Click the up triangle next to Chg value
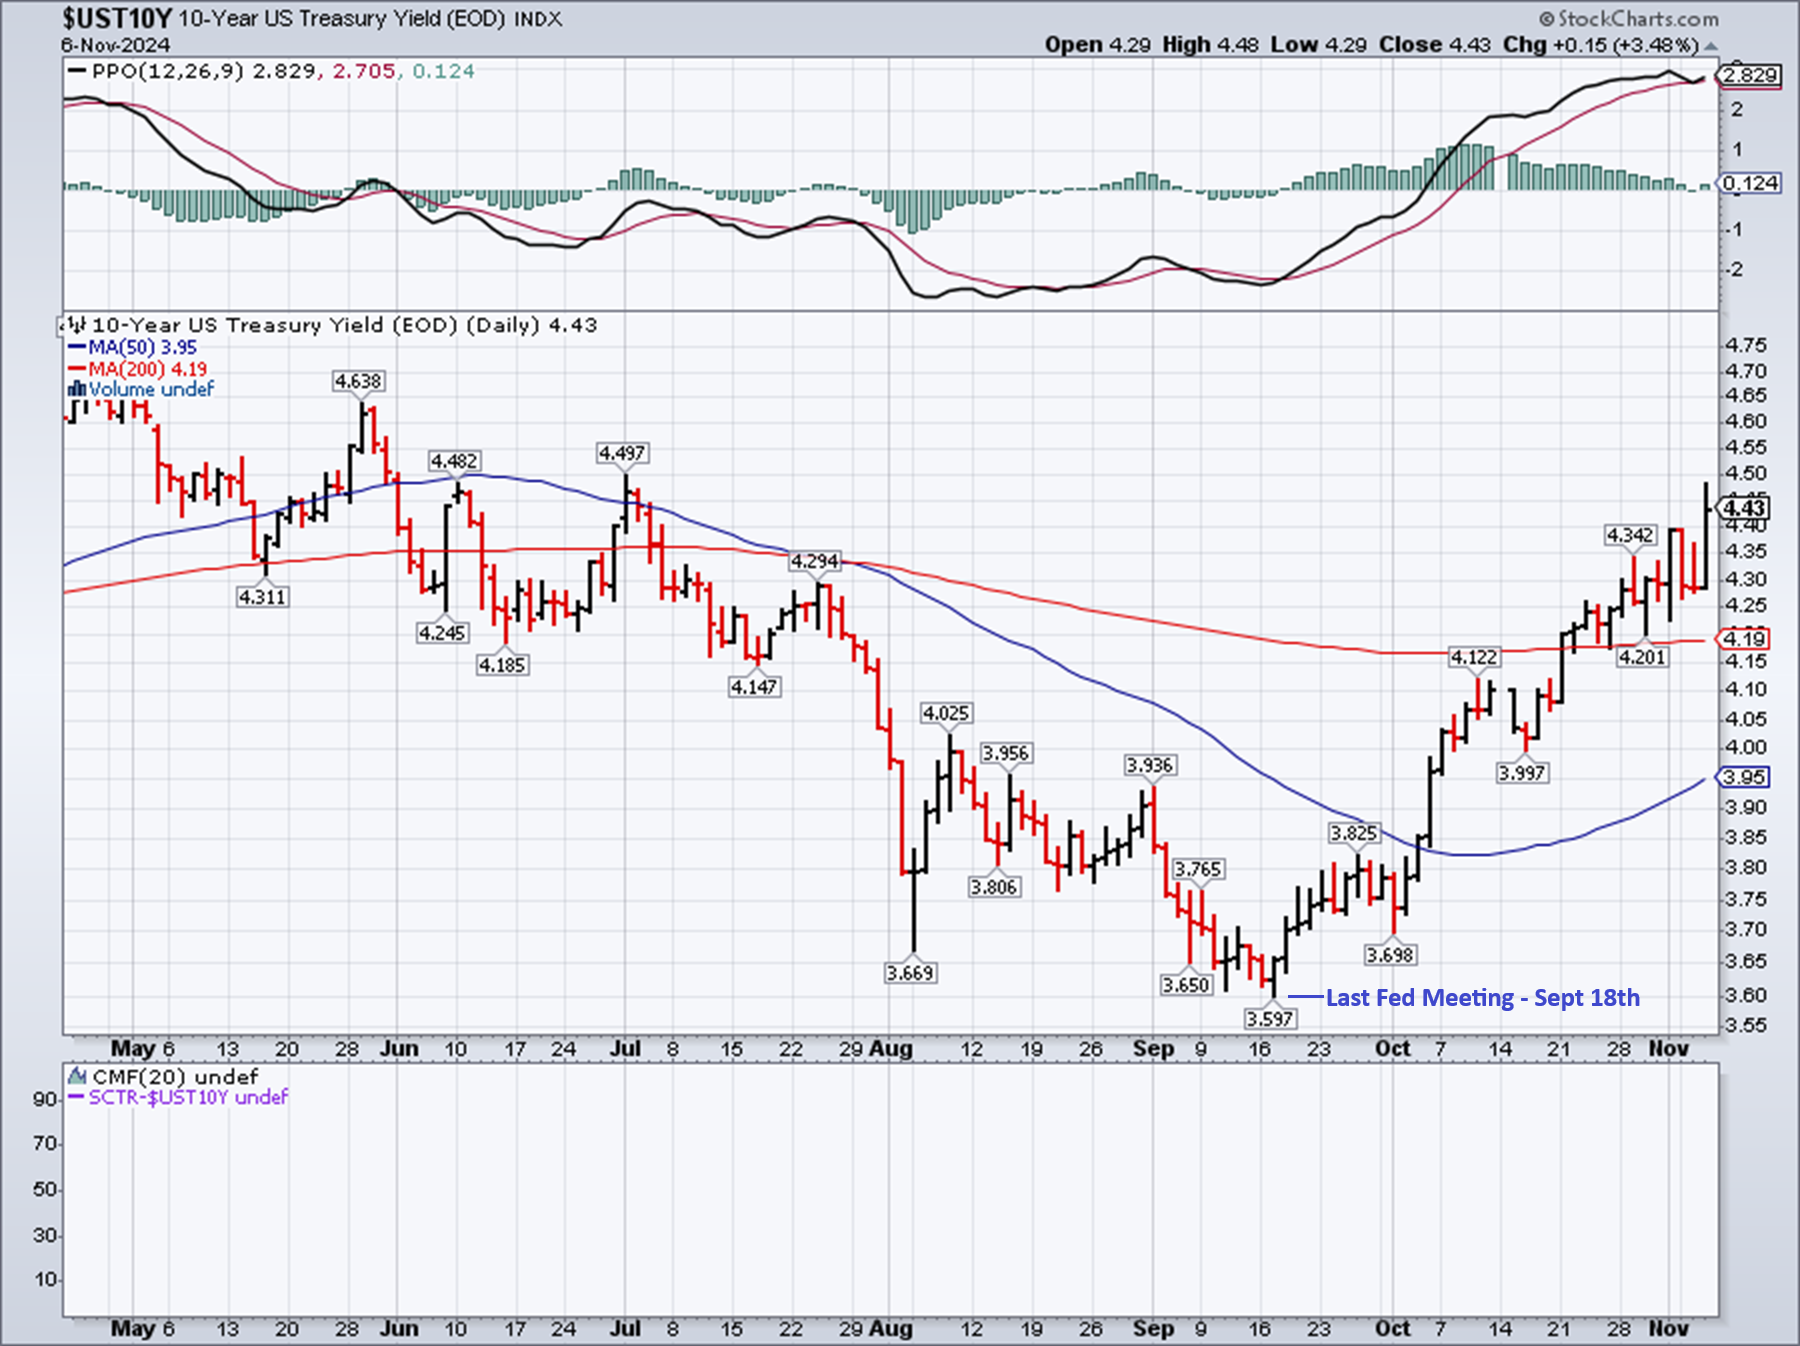The height and width of the screenshot is (1346, 1800). pos(1711,46)
